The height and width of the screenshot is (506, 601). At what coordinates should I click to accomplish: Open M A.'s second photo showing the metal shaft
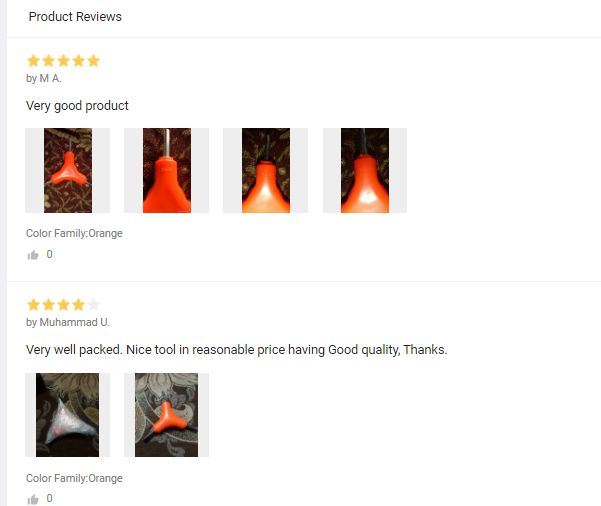tap(166, 170)
